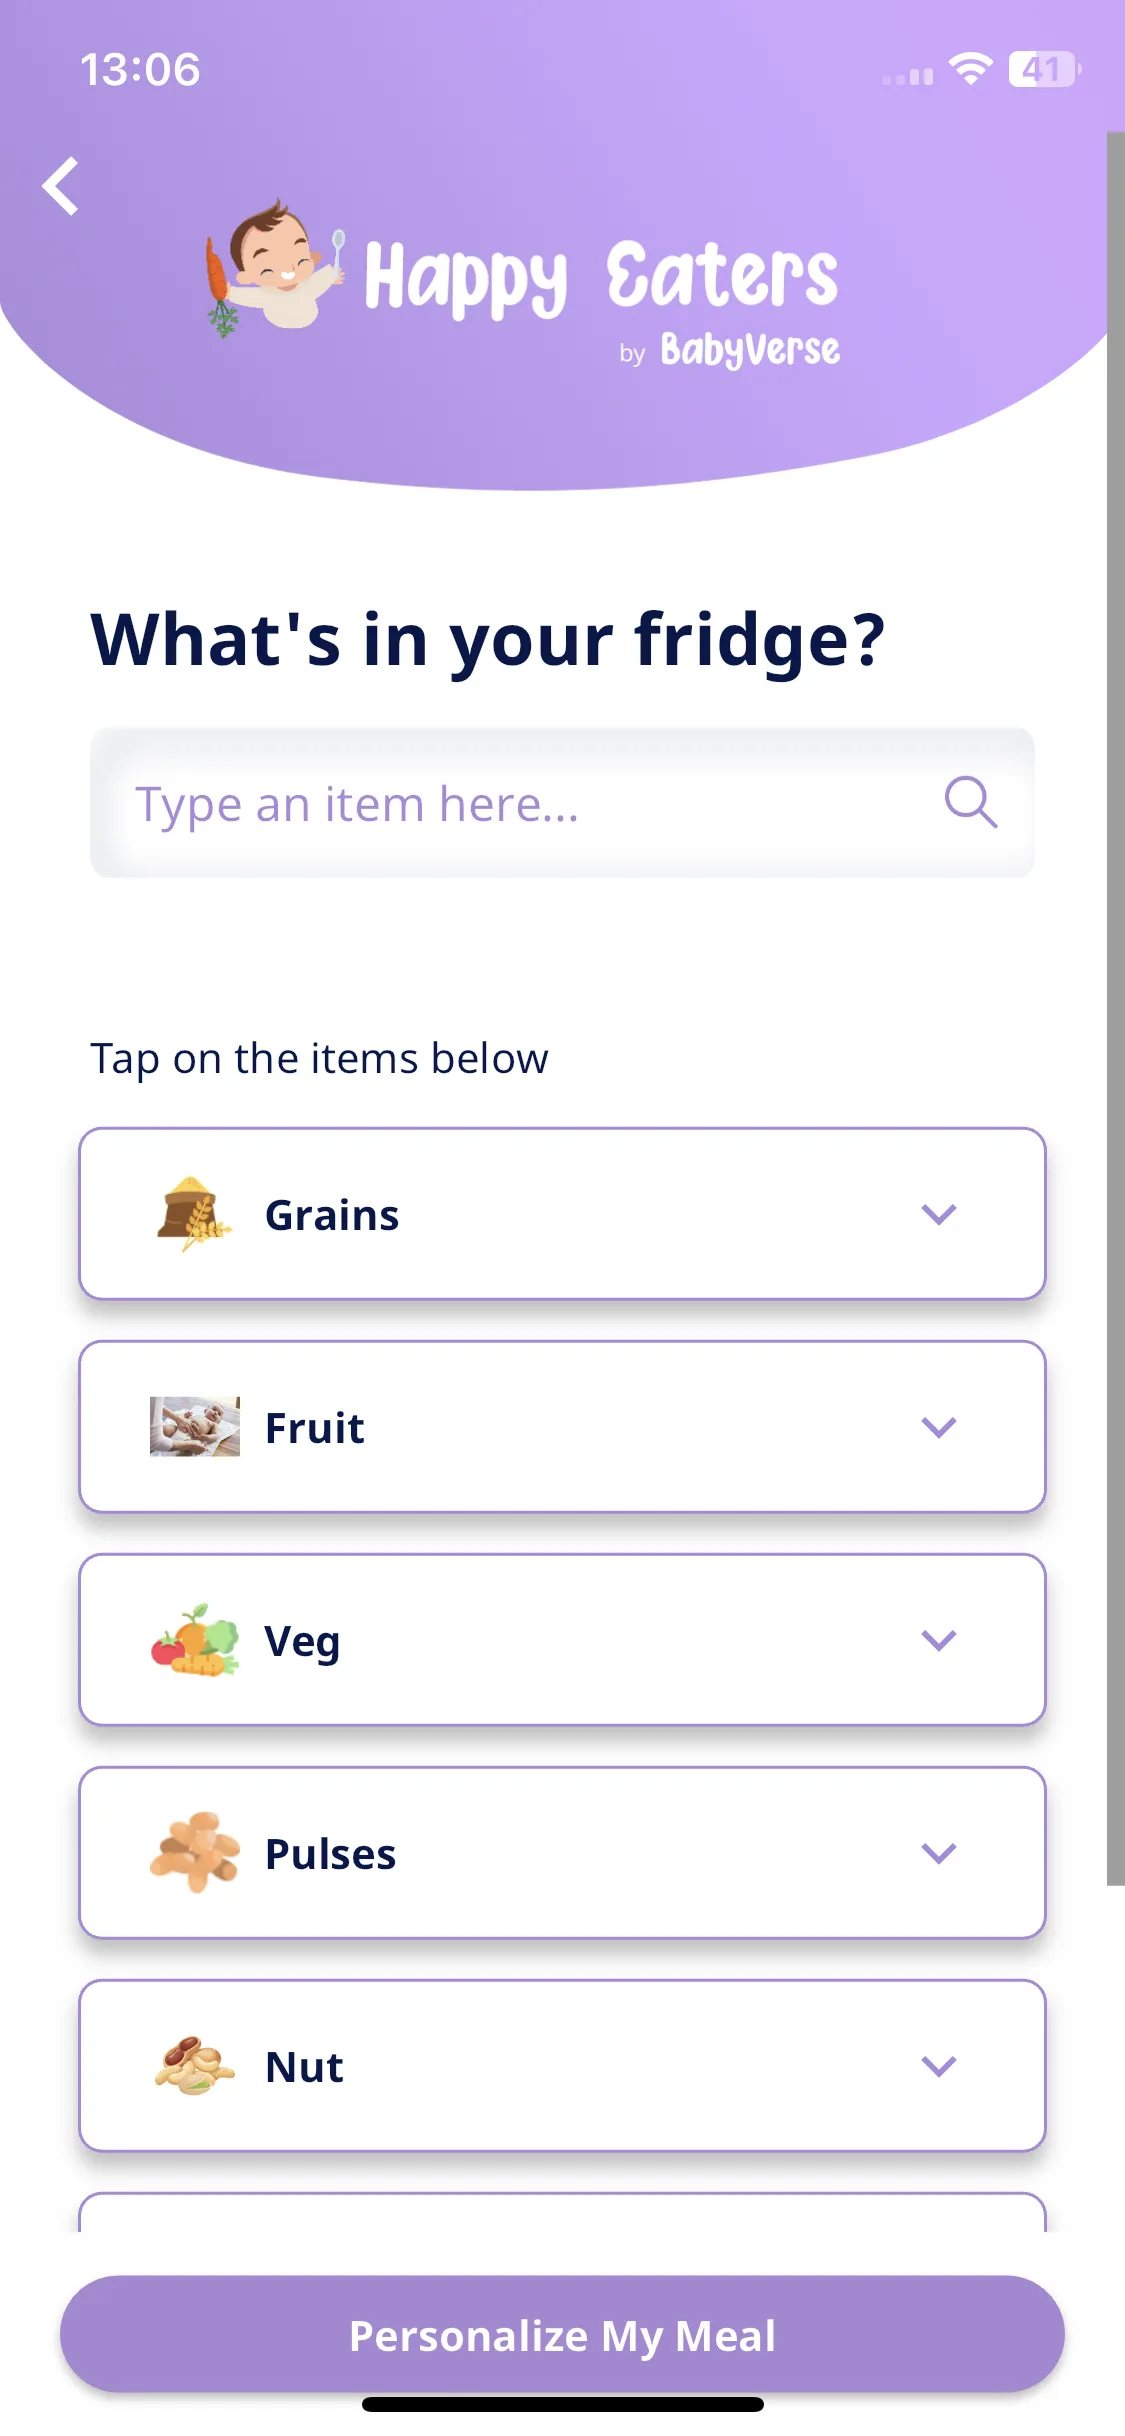Image resolution: width=1125 pixels, height=2436 pixels.
Task: Click the Personalize My Meal button
Action: pos(562,2334)
